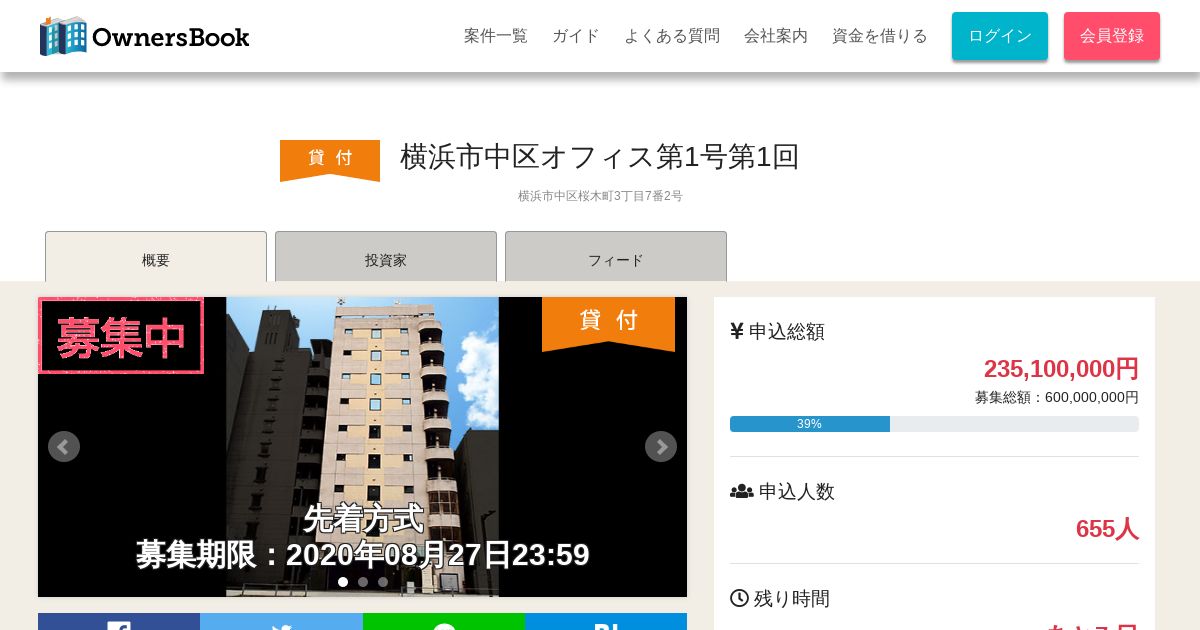Advance to the next carousel image
Screen dimensions: 1200x630
point(661,446)
